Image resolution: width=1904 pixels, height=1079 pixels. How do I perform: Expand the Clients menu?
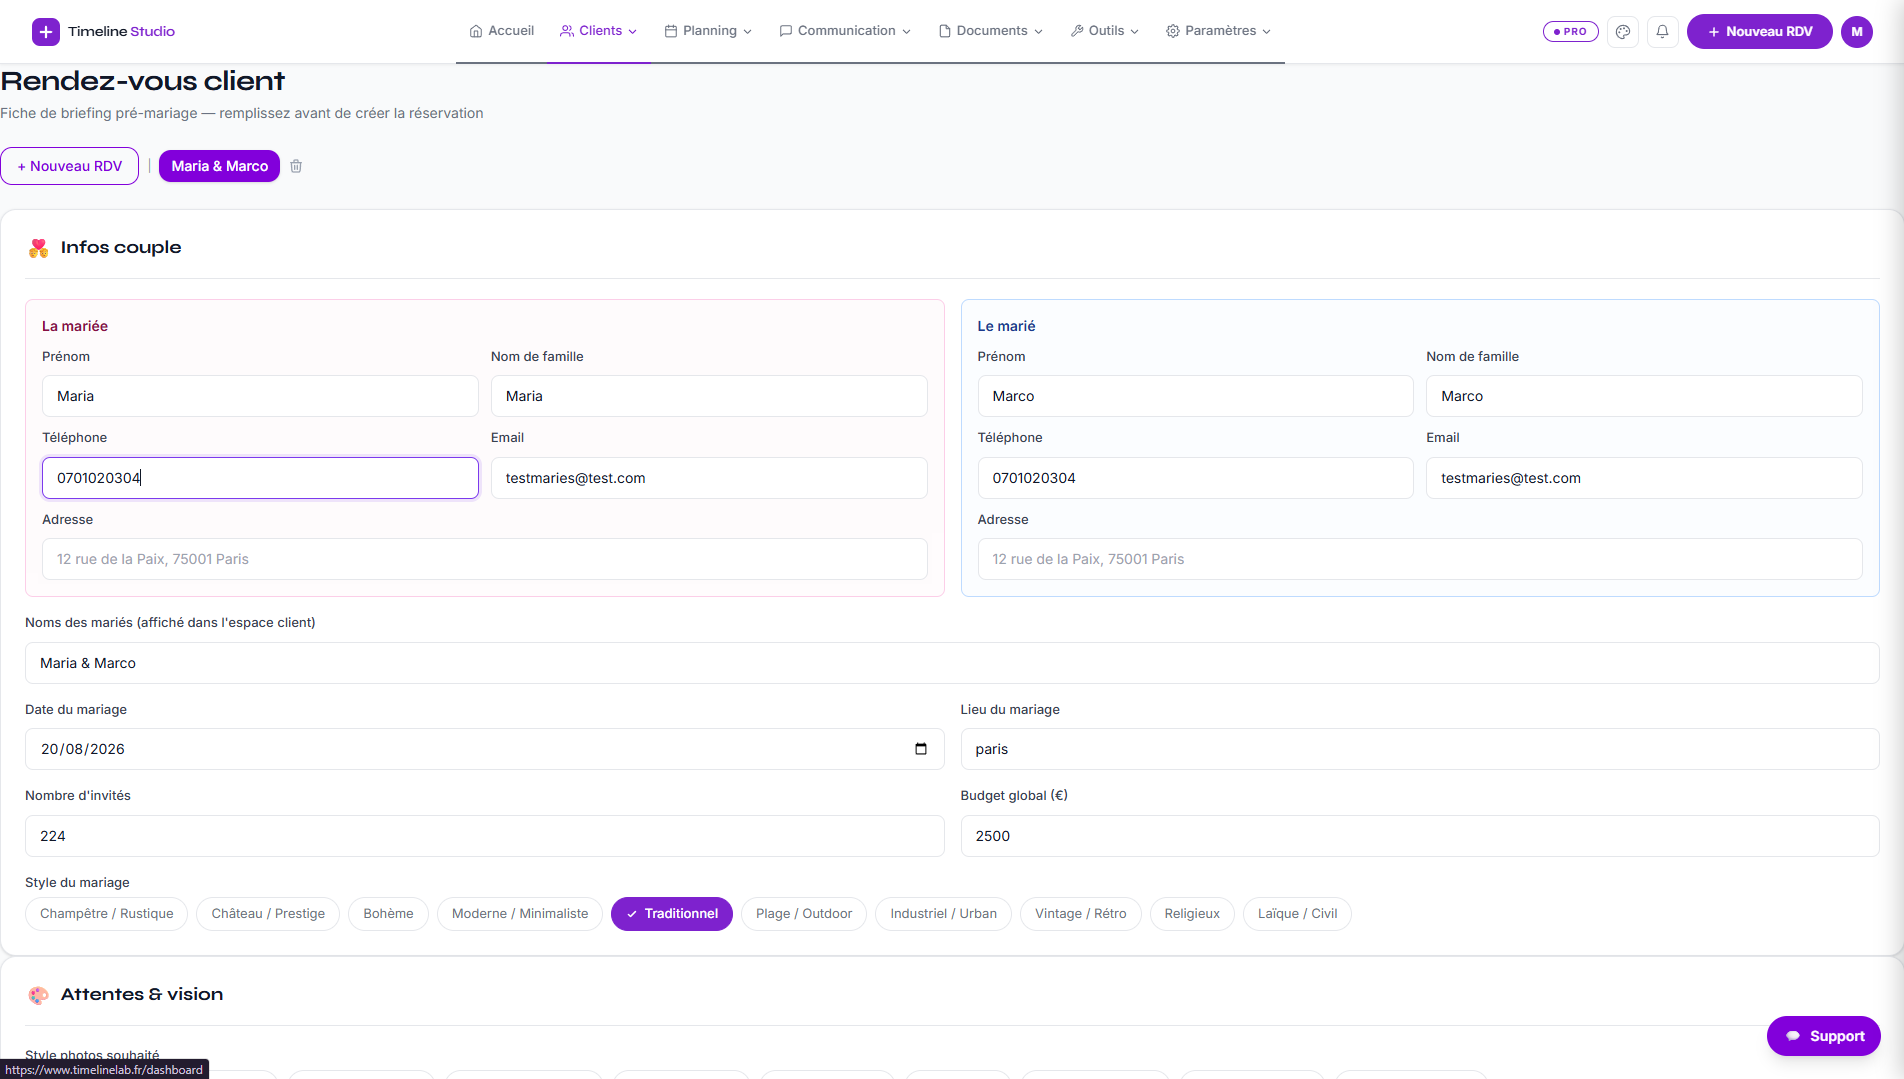click(x=598, y=31)
